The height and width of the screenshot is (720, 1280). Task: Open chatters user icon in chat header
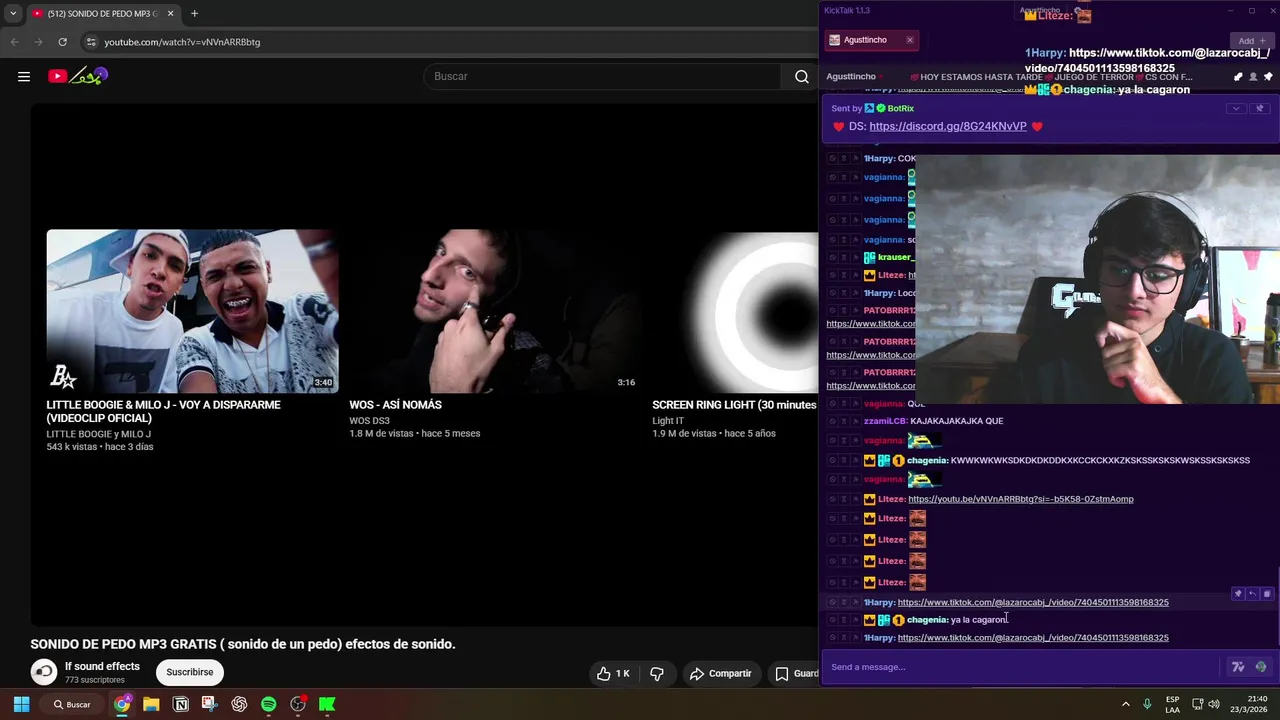pos(1253,77)
